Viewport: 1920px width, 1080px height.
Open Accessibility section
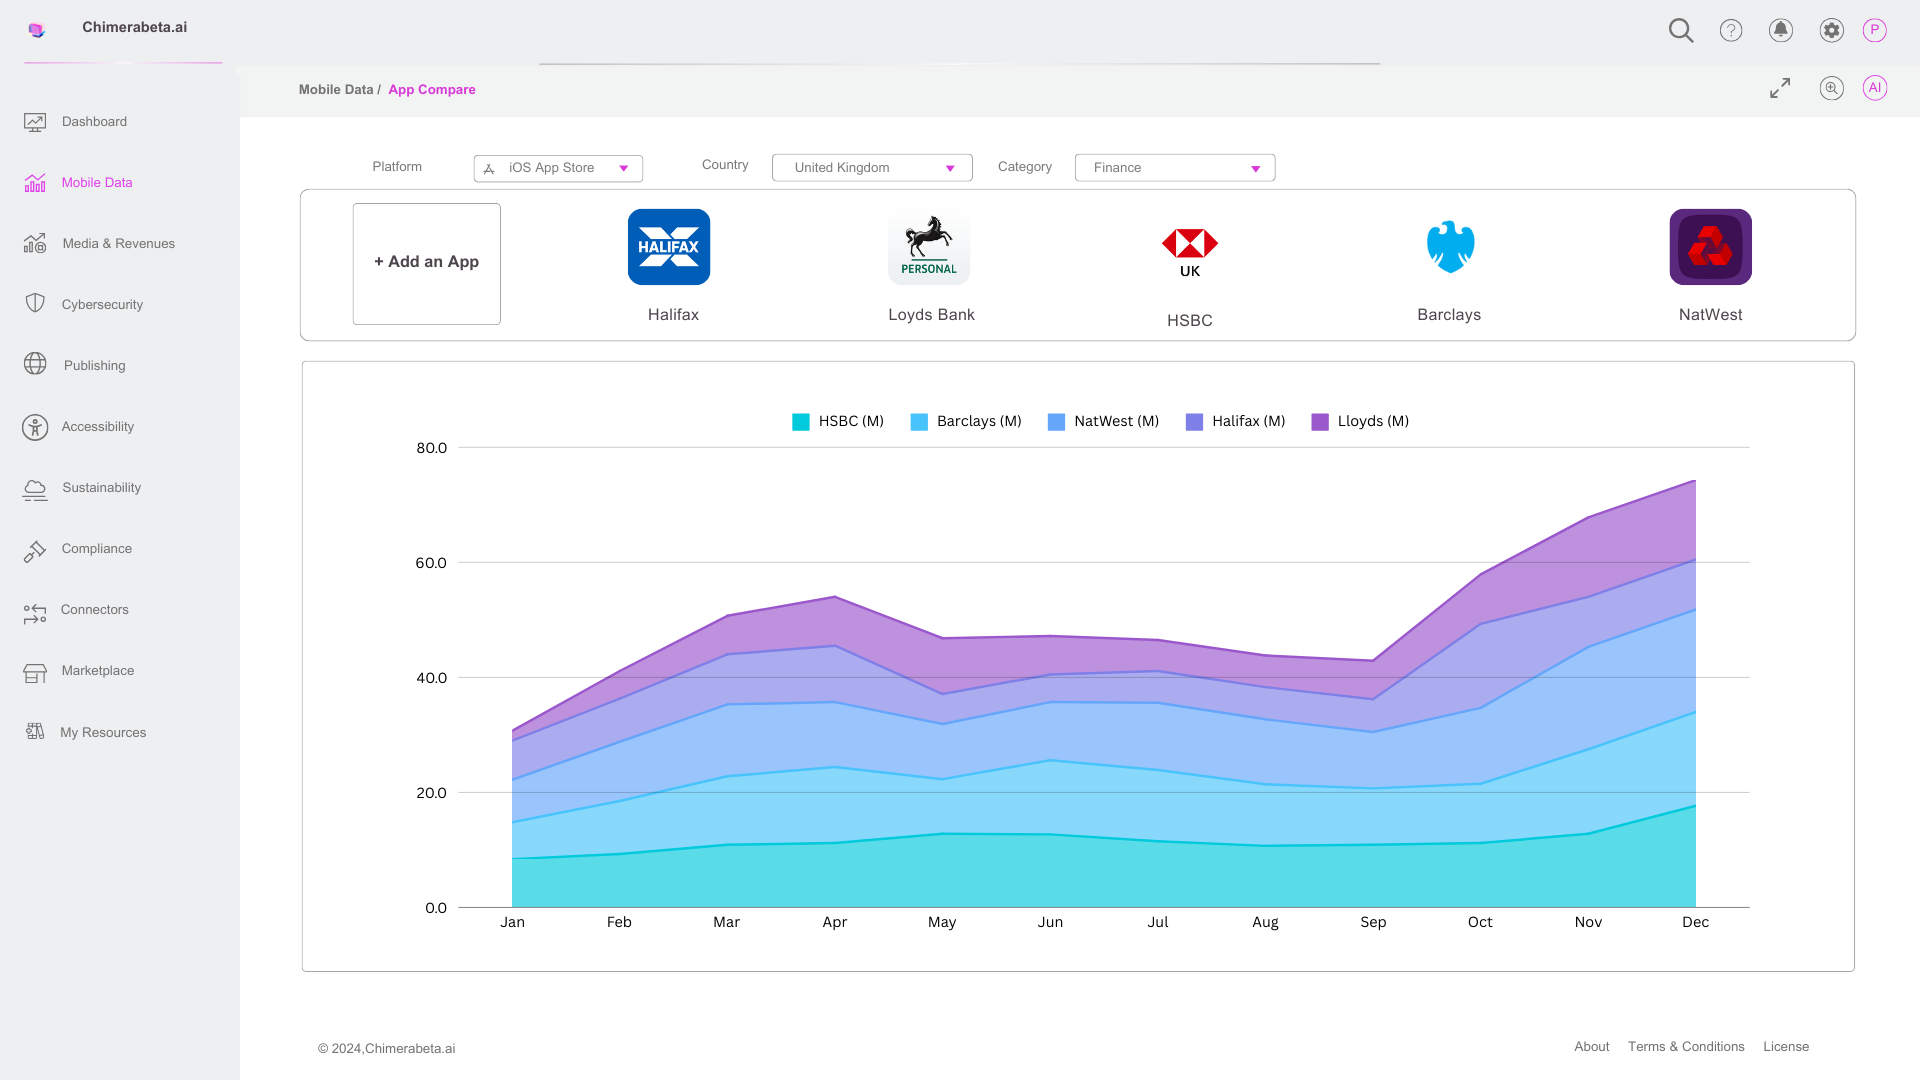click(x=97, y=427)
